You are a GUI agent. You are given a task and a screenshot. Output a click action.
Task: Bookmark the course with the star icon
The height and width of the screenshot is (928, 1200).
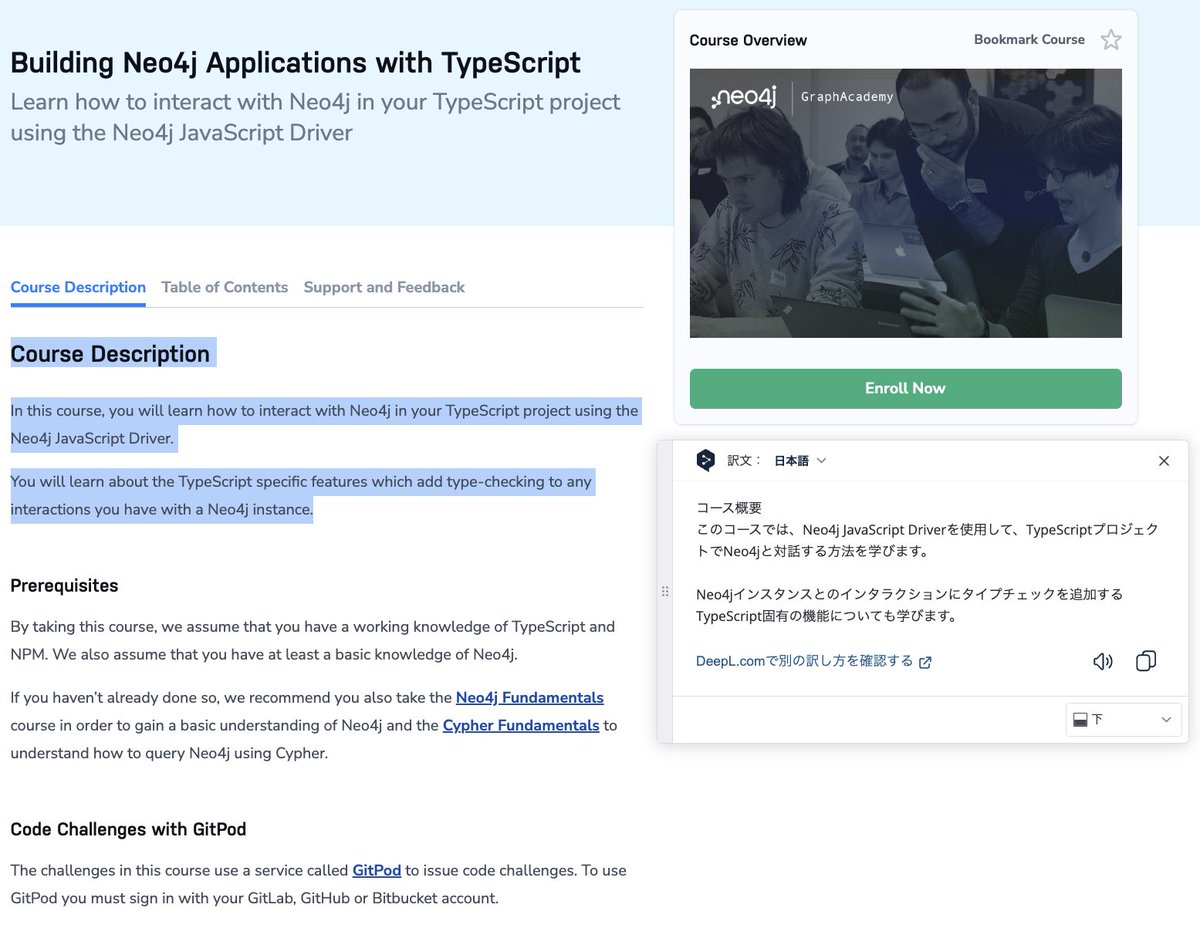coord(1110,40)
